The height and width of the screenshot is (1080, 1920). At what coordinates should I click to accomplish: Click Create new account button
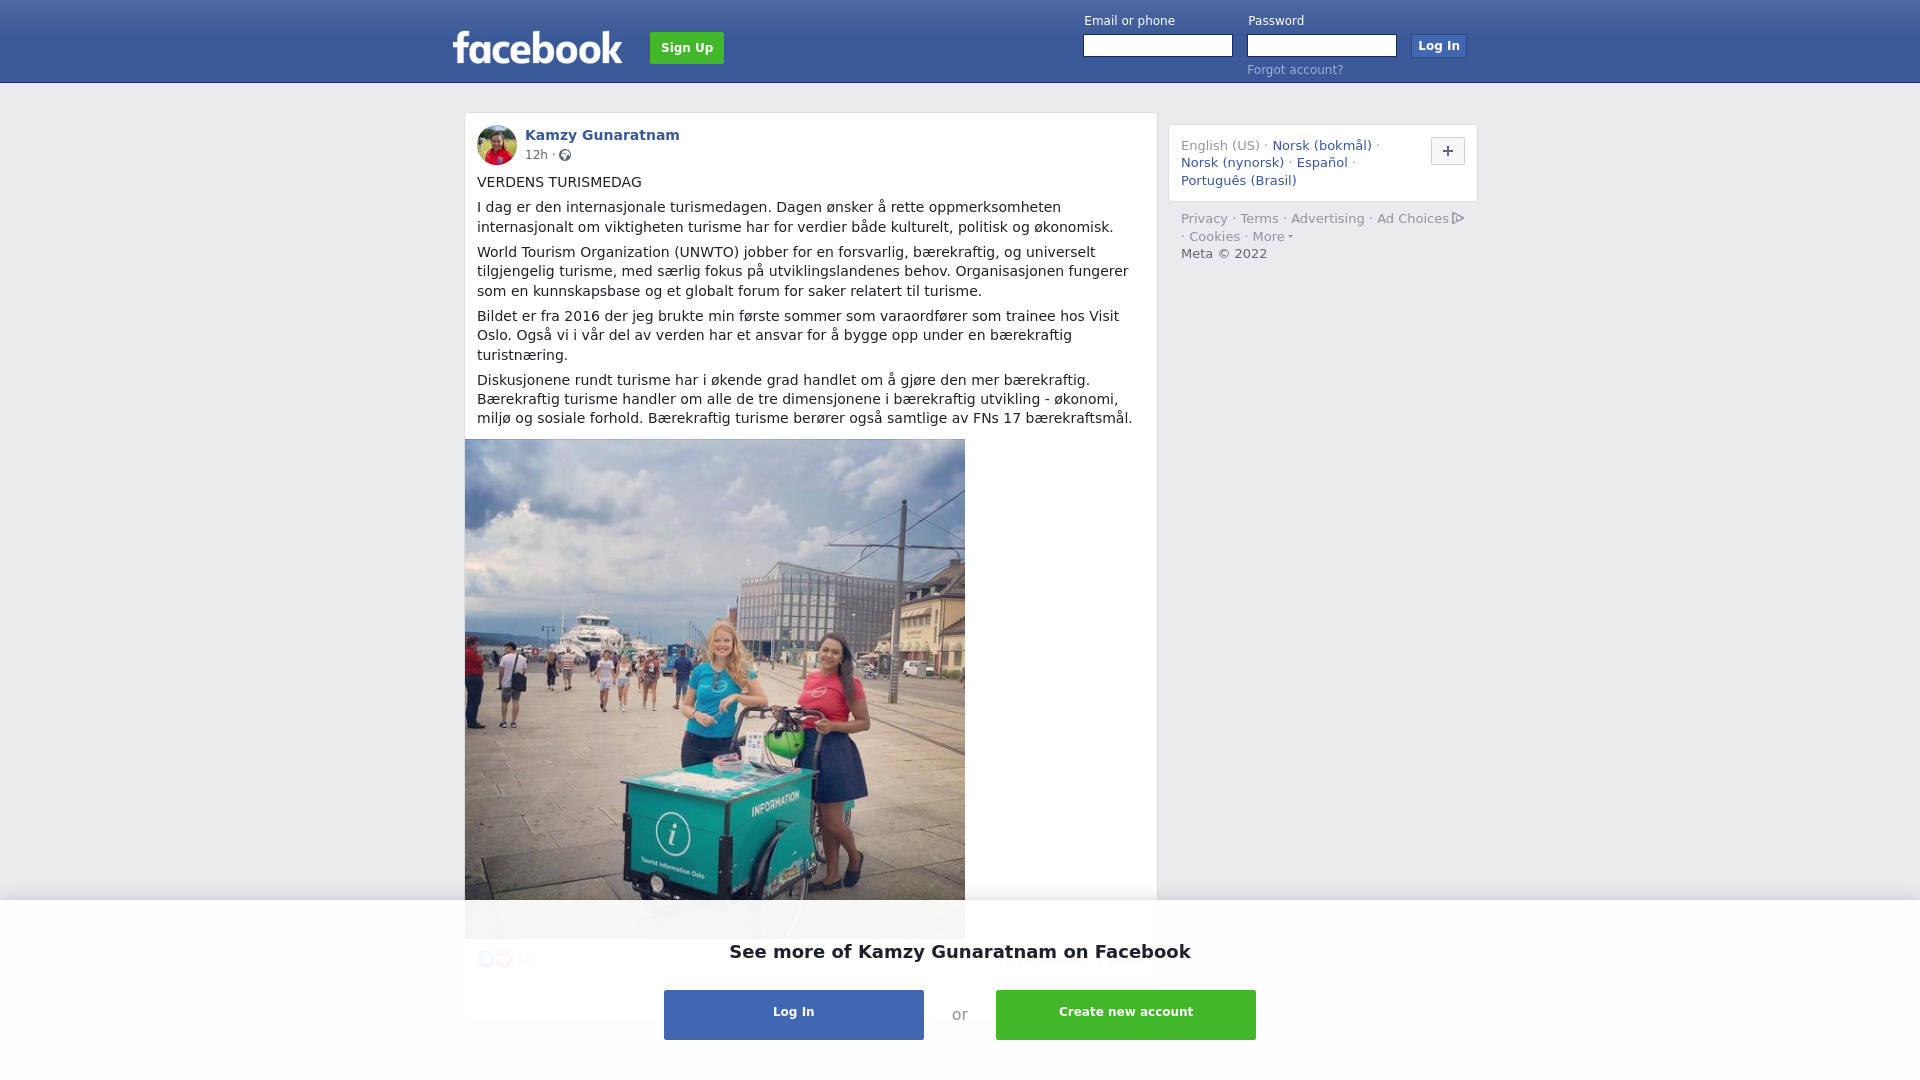(1126, 1015)
